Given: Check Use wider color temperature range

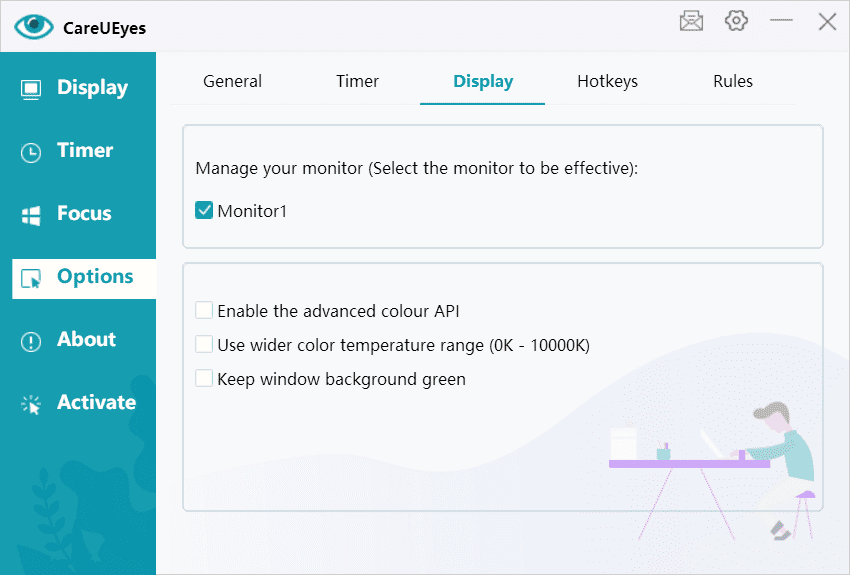Looking at the screenshot, I should click(x=204, y=345).
